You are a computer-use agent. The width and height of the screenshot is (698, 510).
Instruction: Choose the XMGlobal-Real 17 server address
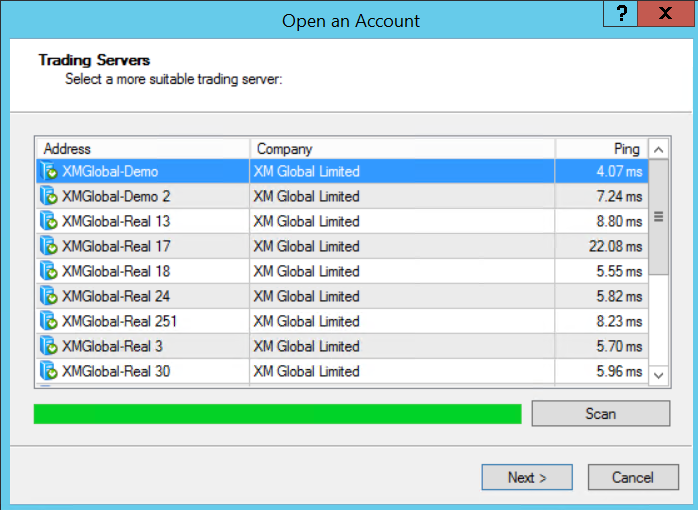(116, 246)
